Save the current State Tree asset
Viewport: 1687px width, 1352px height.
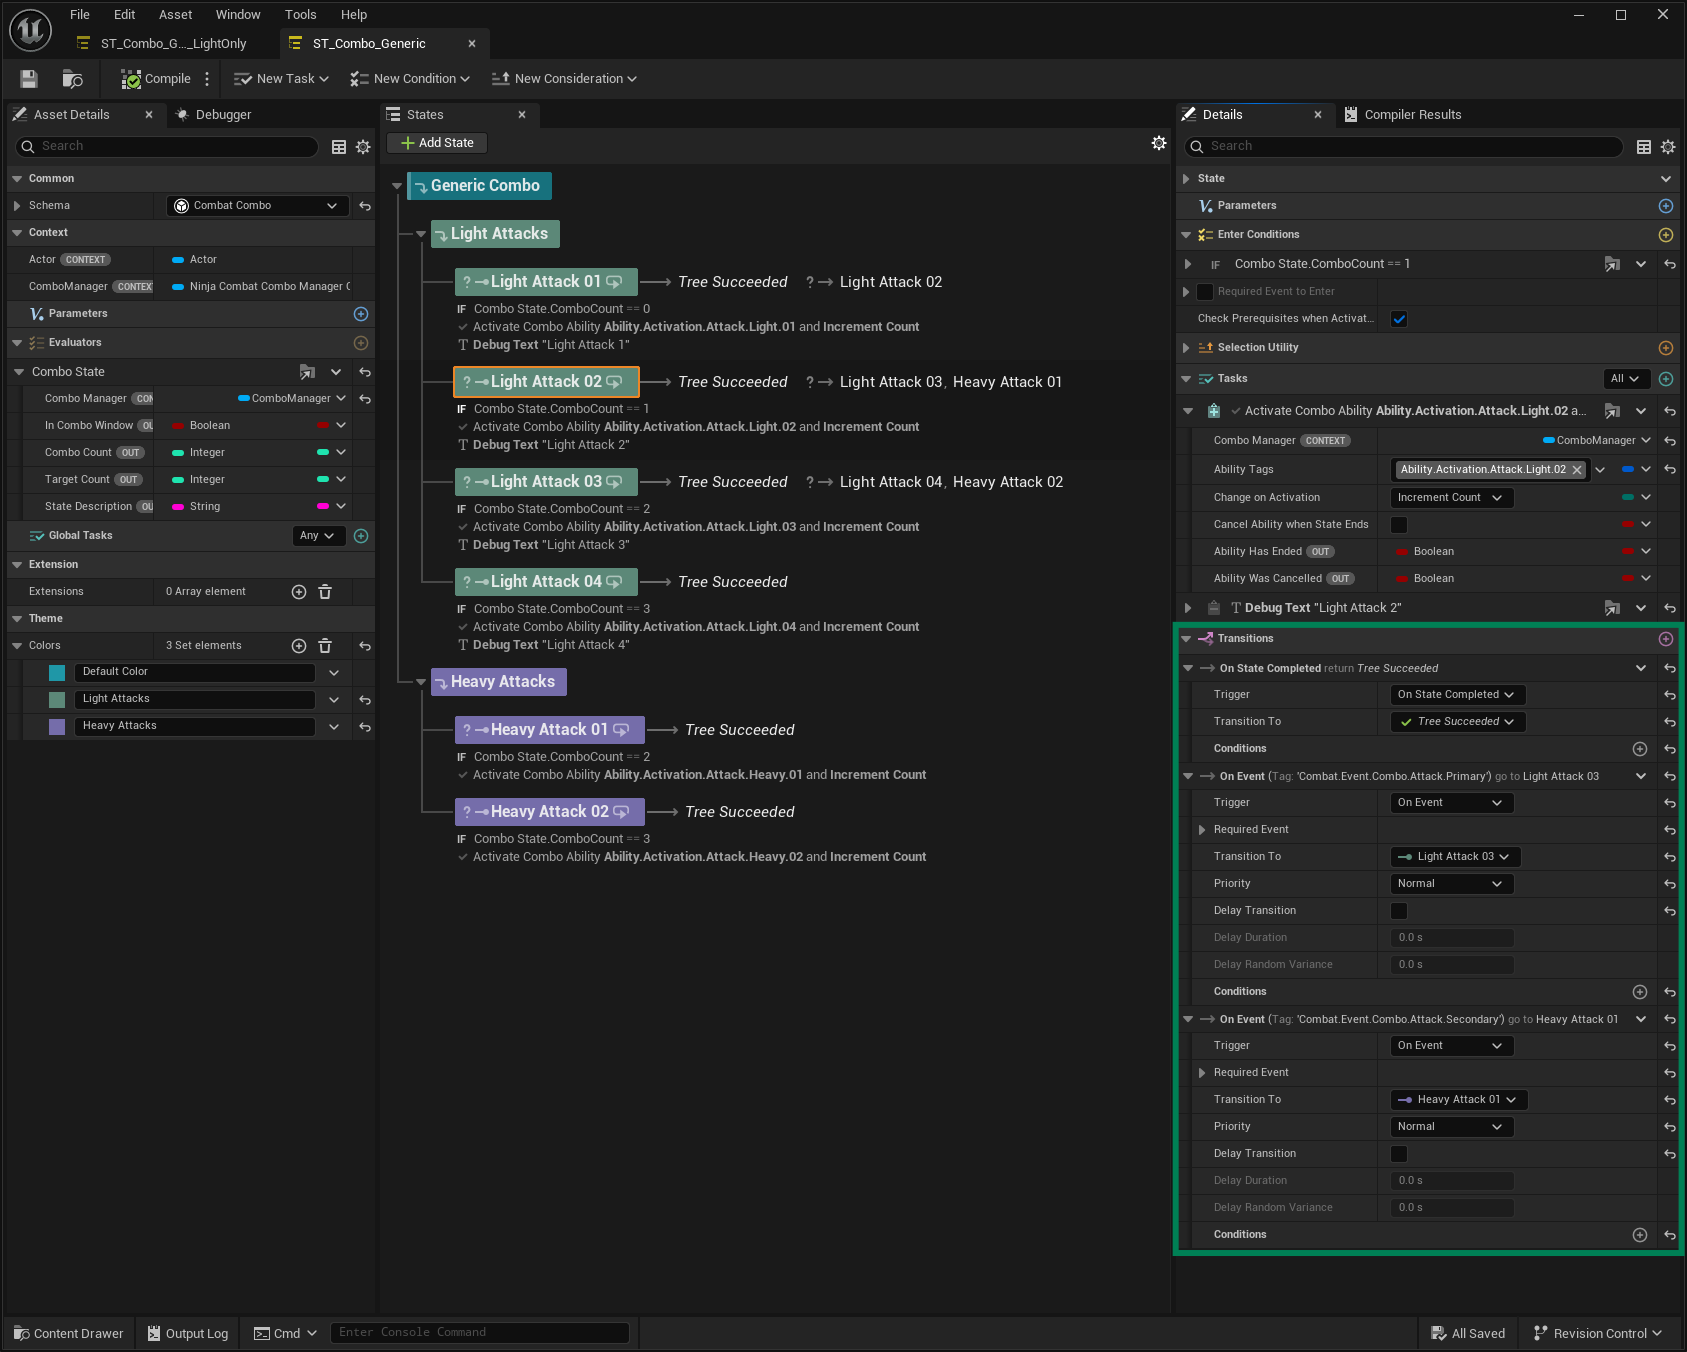pyautogui.click(x=29, y=79)
